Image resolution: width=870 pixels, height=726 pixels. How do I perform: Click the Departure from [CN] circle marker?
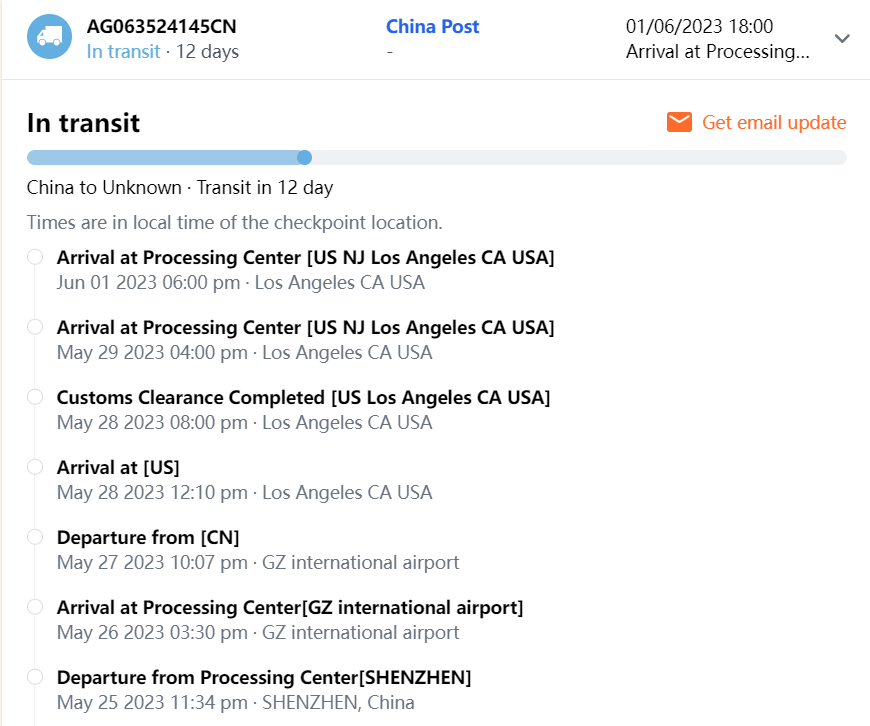pos(35,537)
